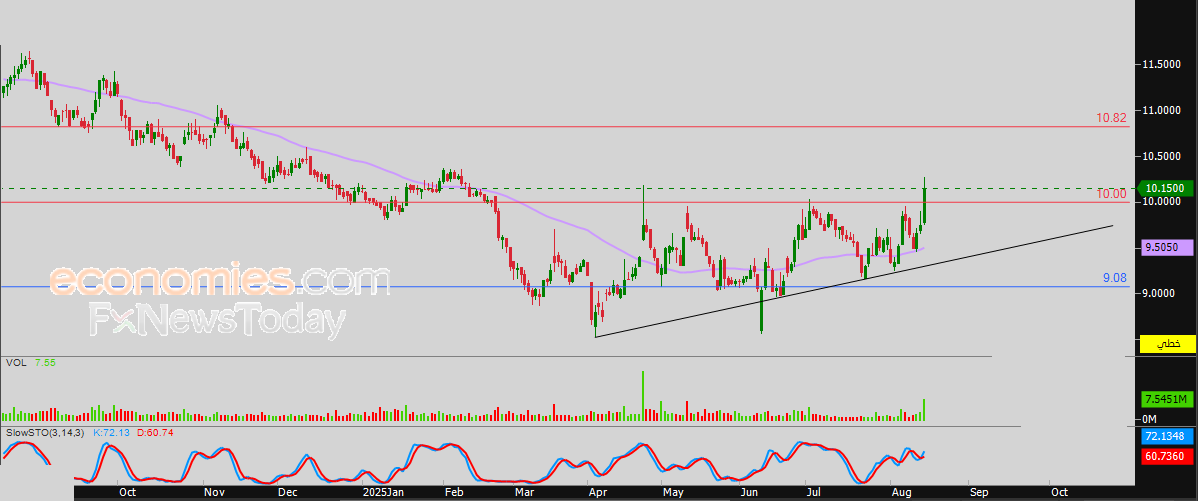Click the Mar date axis label
1198x501 pixels.
point(523,493)
